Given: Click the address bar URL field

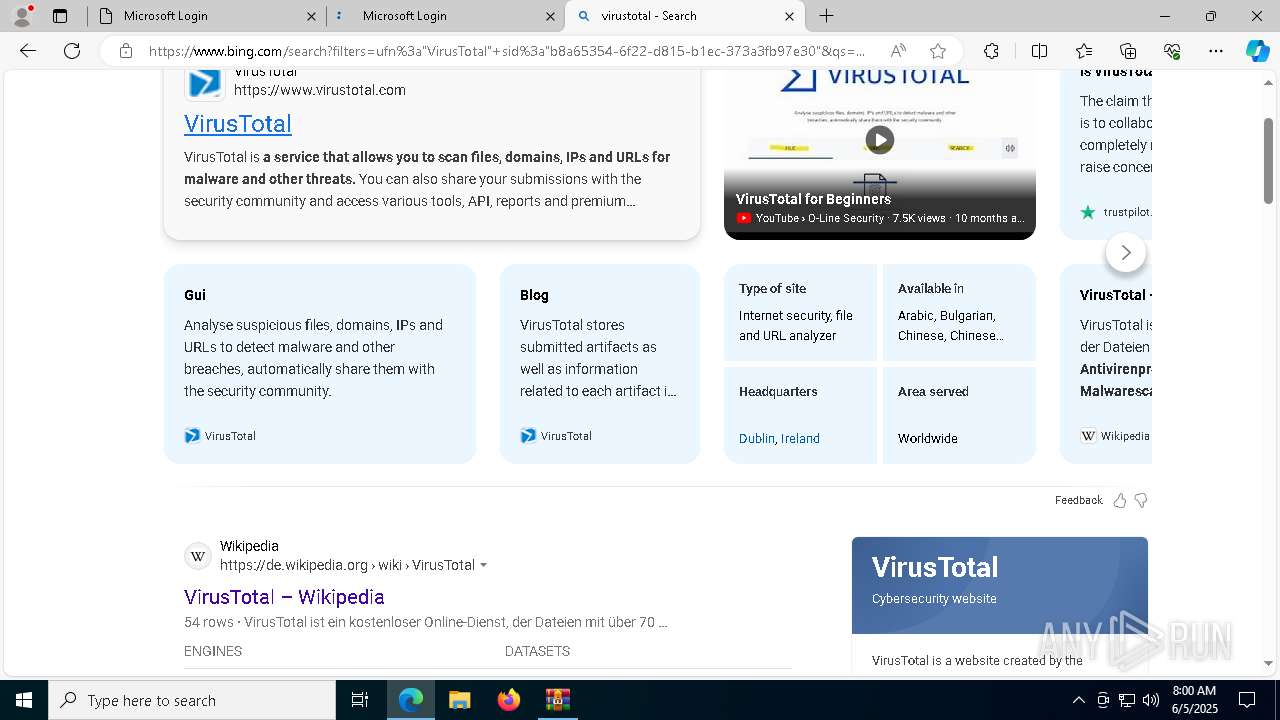Looking at the screenshot, I should 508,51.
